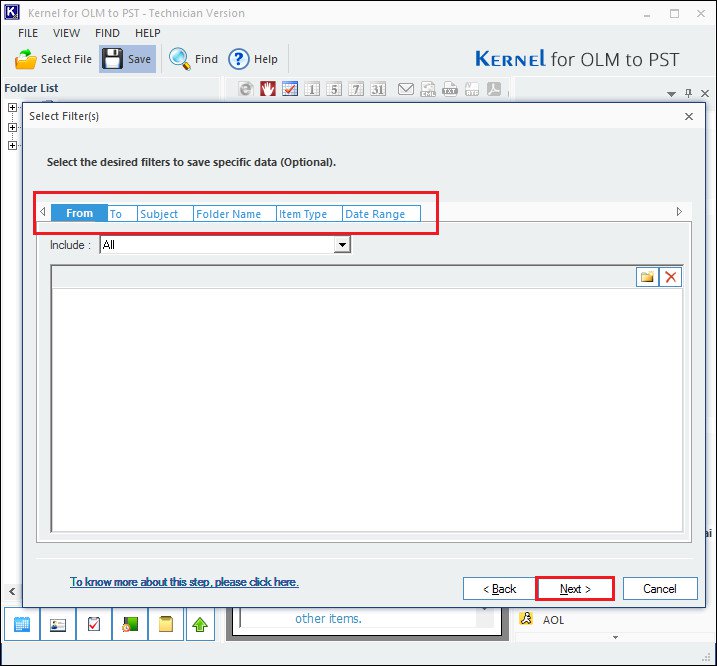The width and height of the screenshot is (717, 666).
Task: Click the right panel dropdown arrow
Action: (671, 94)
